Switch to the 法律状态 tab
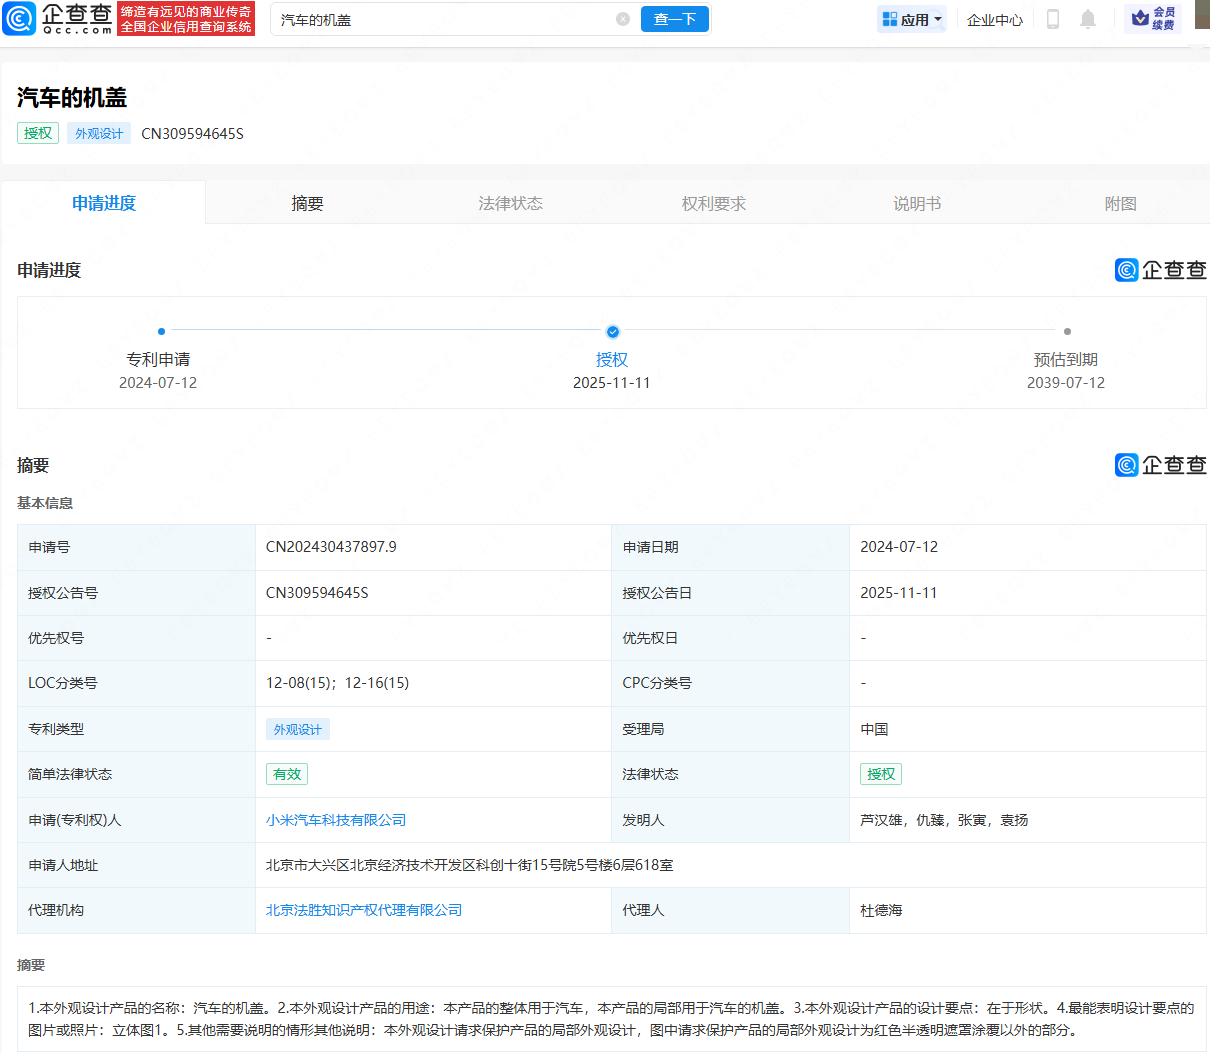This screenshot has width=1210, height=1053. (x=510, y=202)
